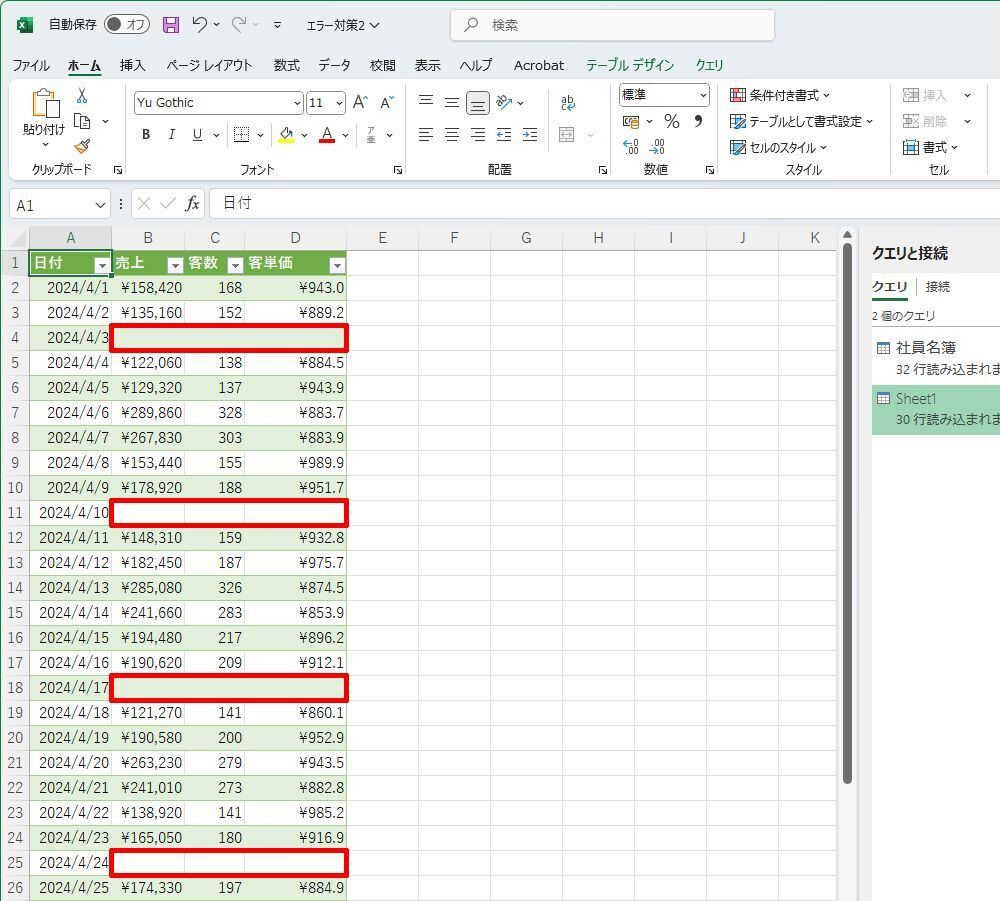Click セルのスタイル button
The height and width of the screenshot is (901, 1000).
pos(778,147)
